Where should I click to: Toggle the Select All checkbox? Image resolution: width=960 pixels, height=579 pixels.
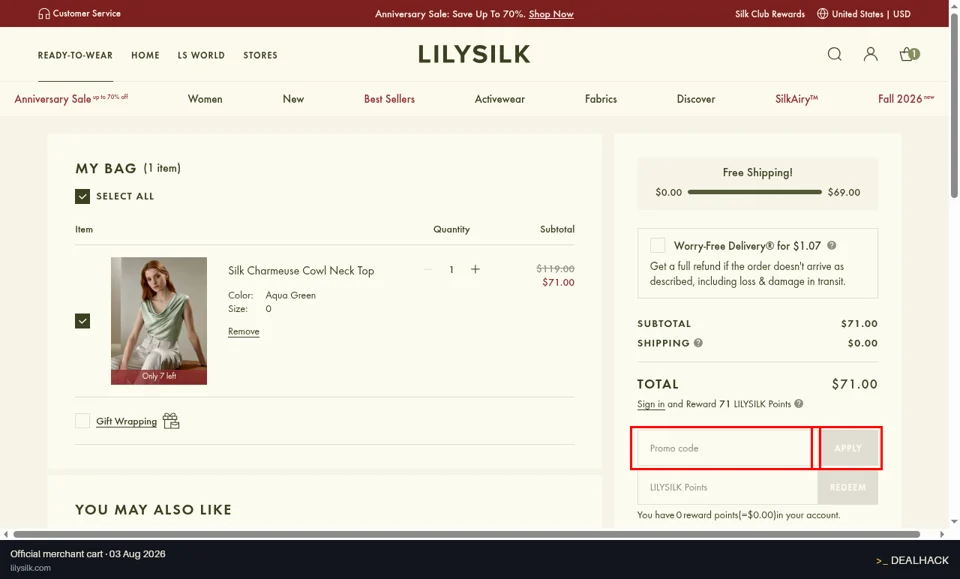point(83,196)
